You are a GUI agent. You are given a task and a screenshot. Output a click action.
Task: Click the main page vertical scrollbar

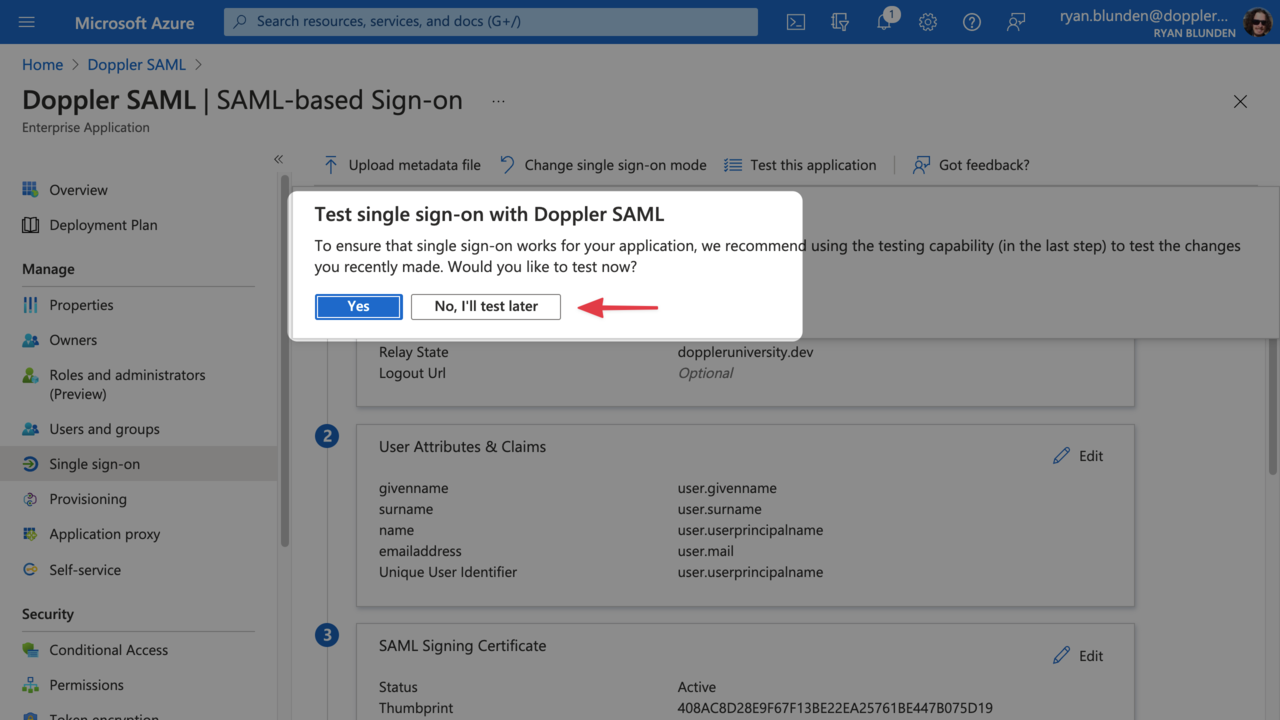(1273, 405)
